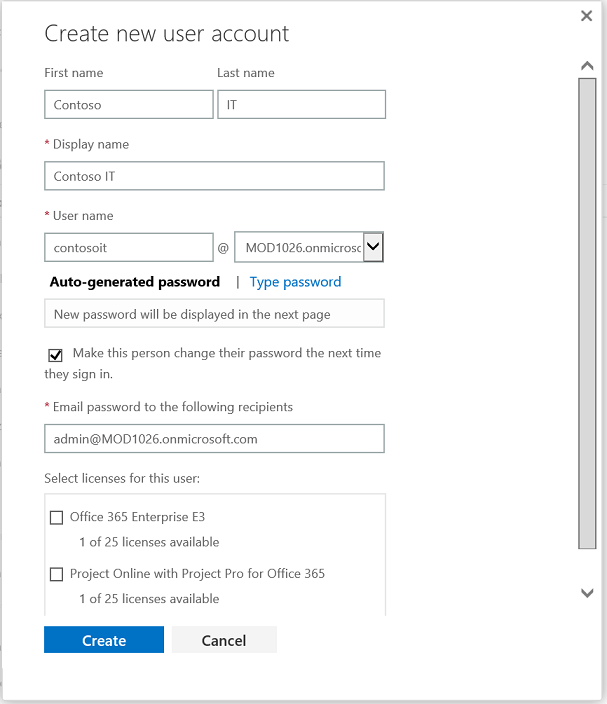Toggle make this person change password checkbox

tap(56, 355)
